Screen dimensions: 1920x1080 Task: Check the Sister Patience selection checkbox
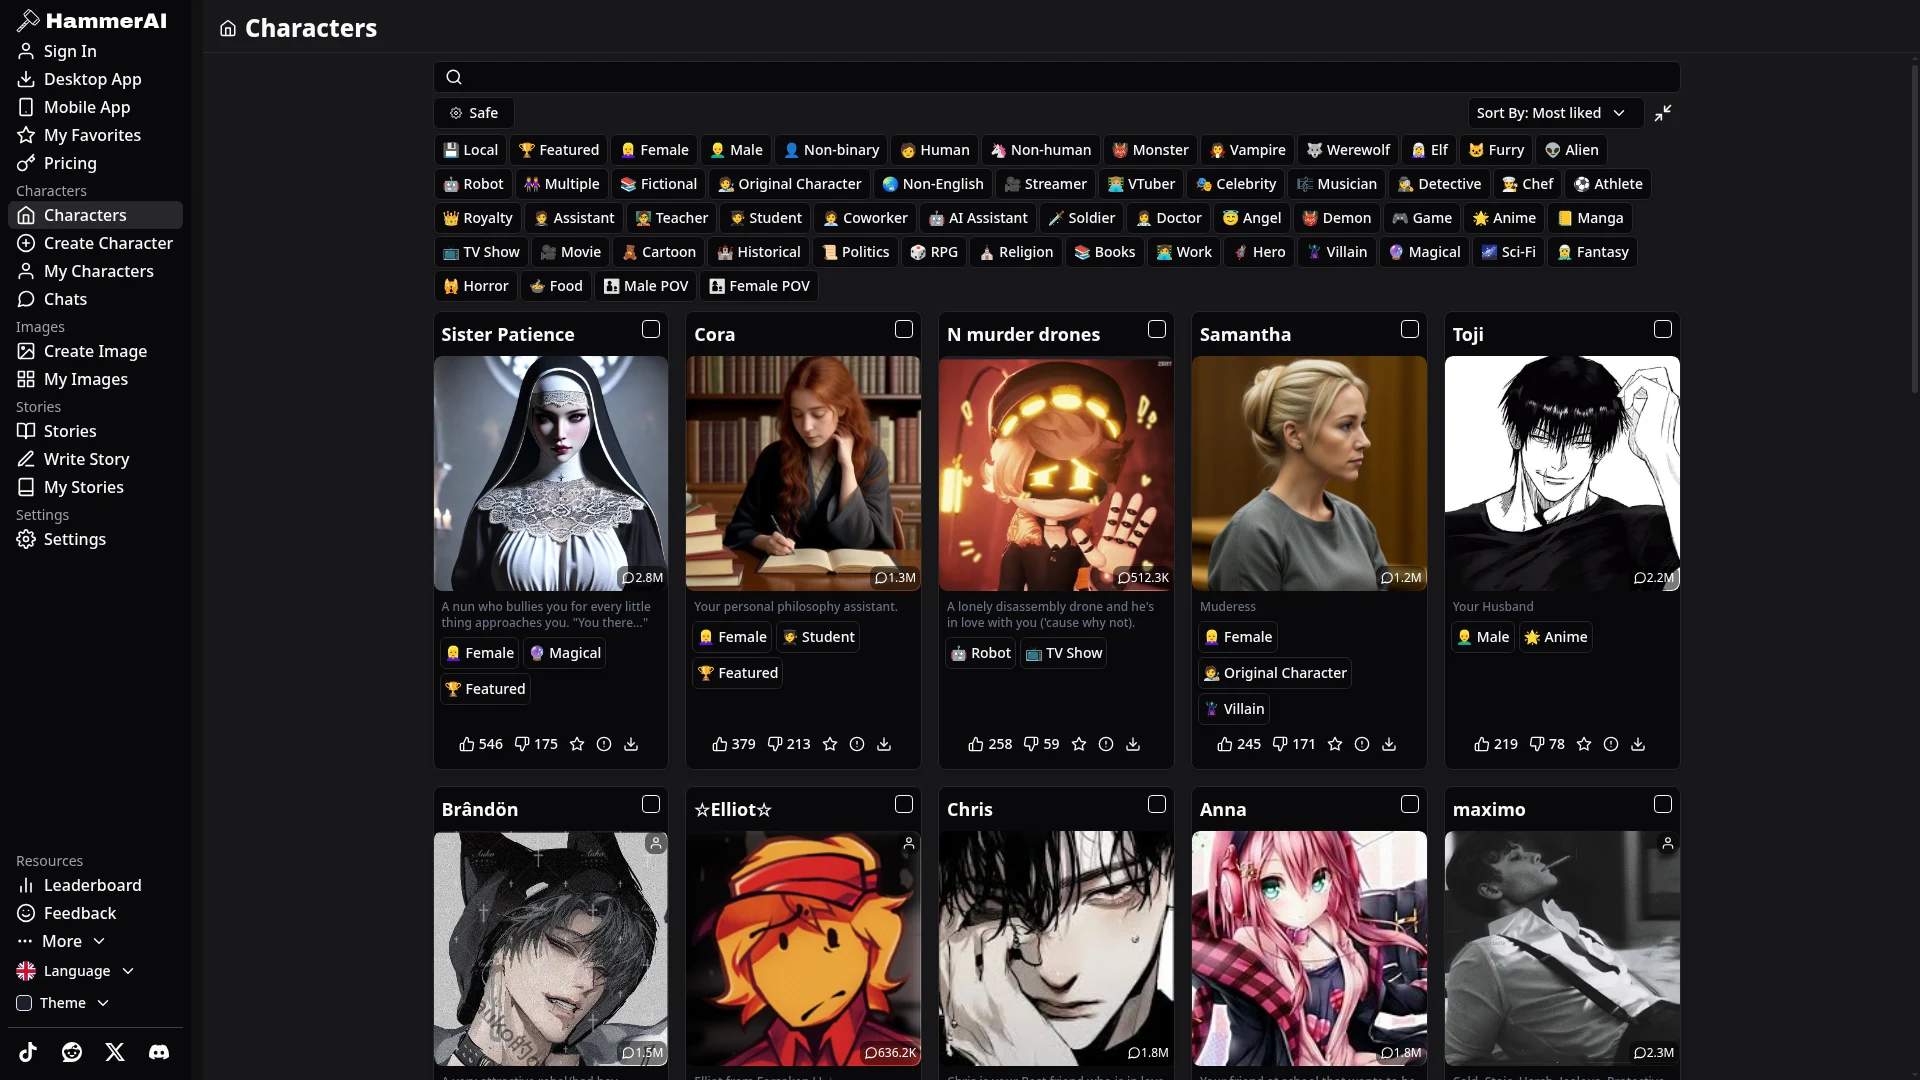651,329
